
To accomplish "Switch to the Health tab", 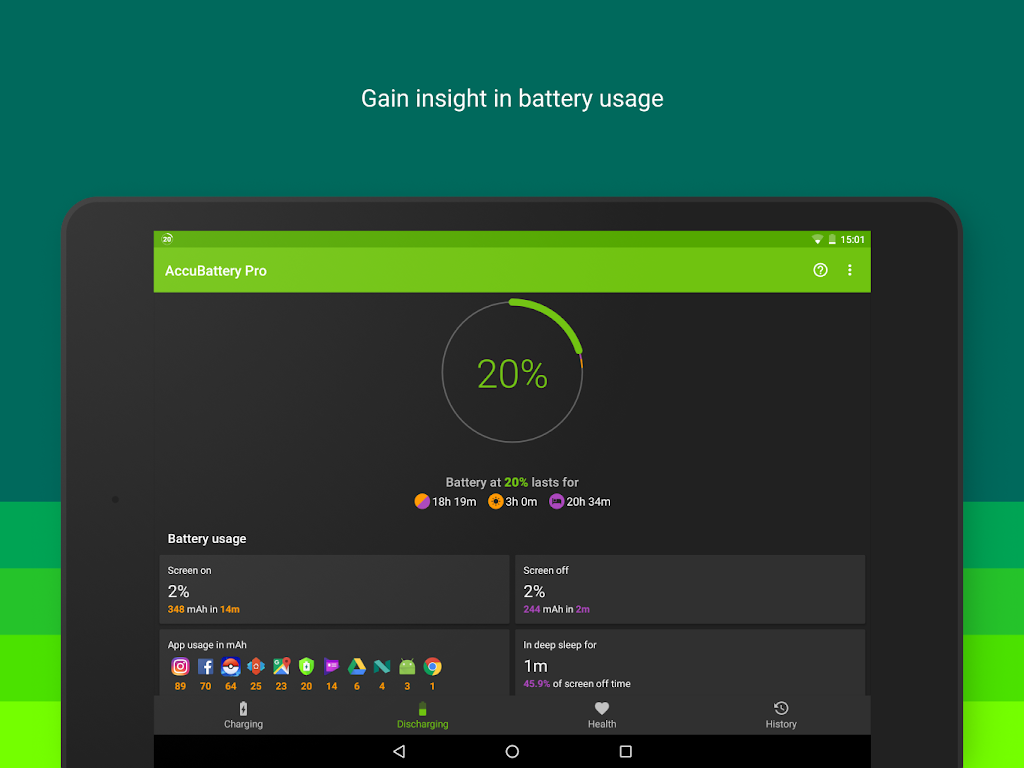I will (x=602, y=715).
